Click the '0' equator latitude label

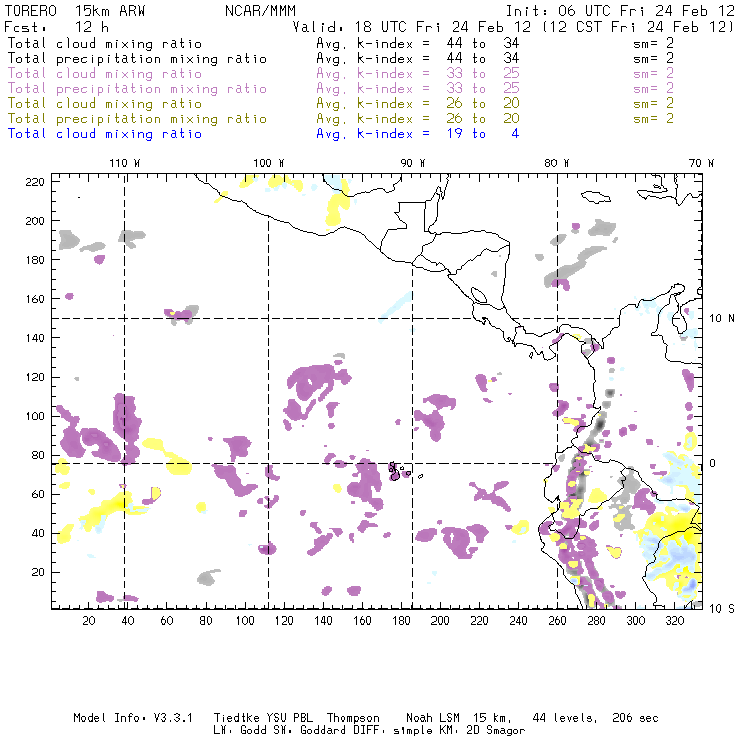pos(713,463)
